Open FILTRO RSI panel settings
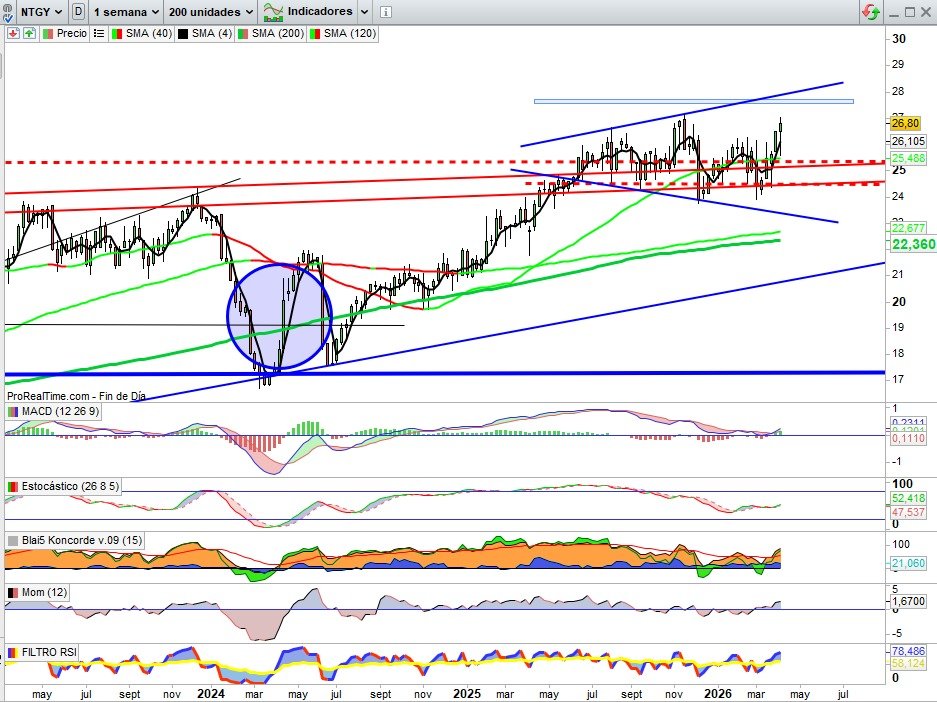 click(42, 652)
